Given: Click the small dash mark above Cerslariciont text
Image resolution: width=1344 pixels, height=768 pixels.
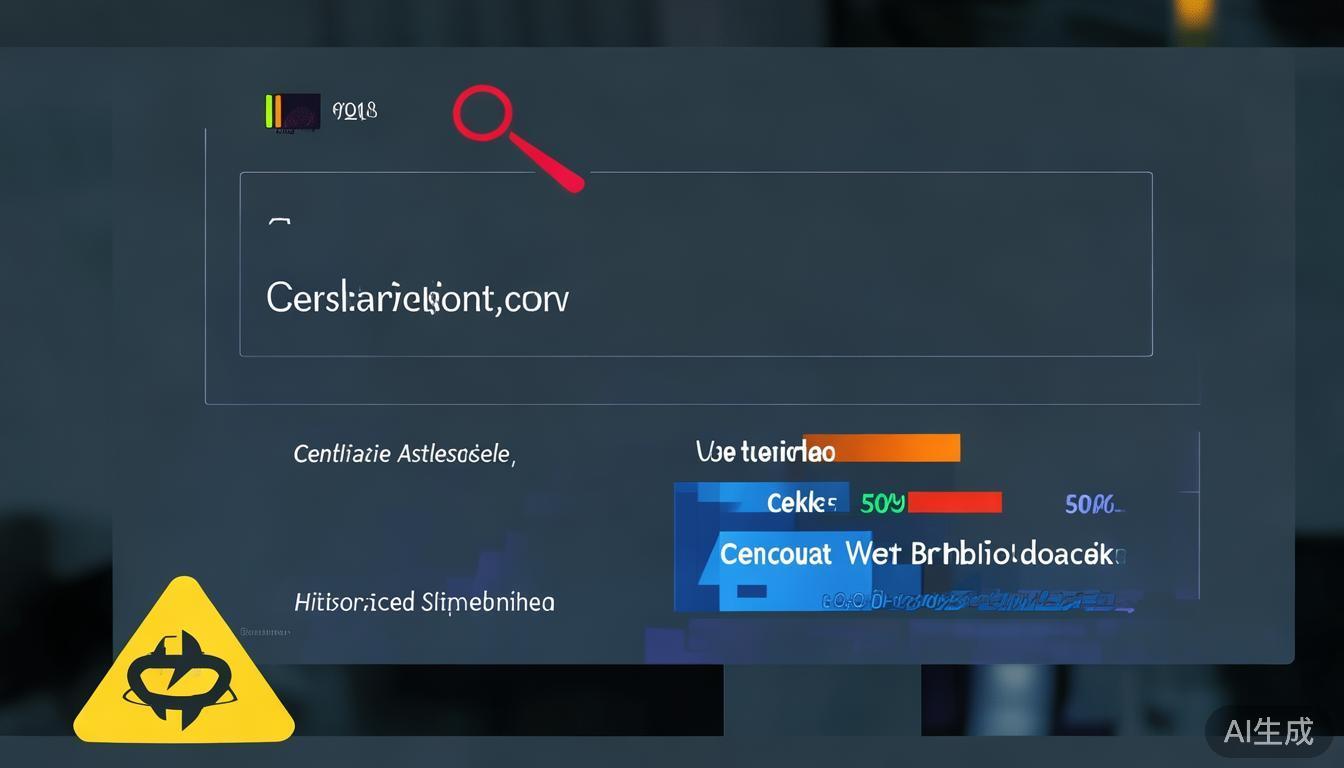Looking at the screenshot, I should point(280,222).
